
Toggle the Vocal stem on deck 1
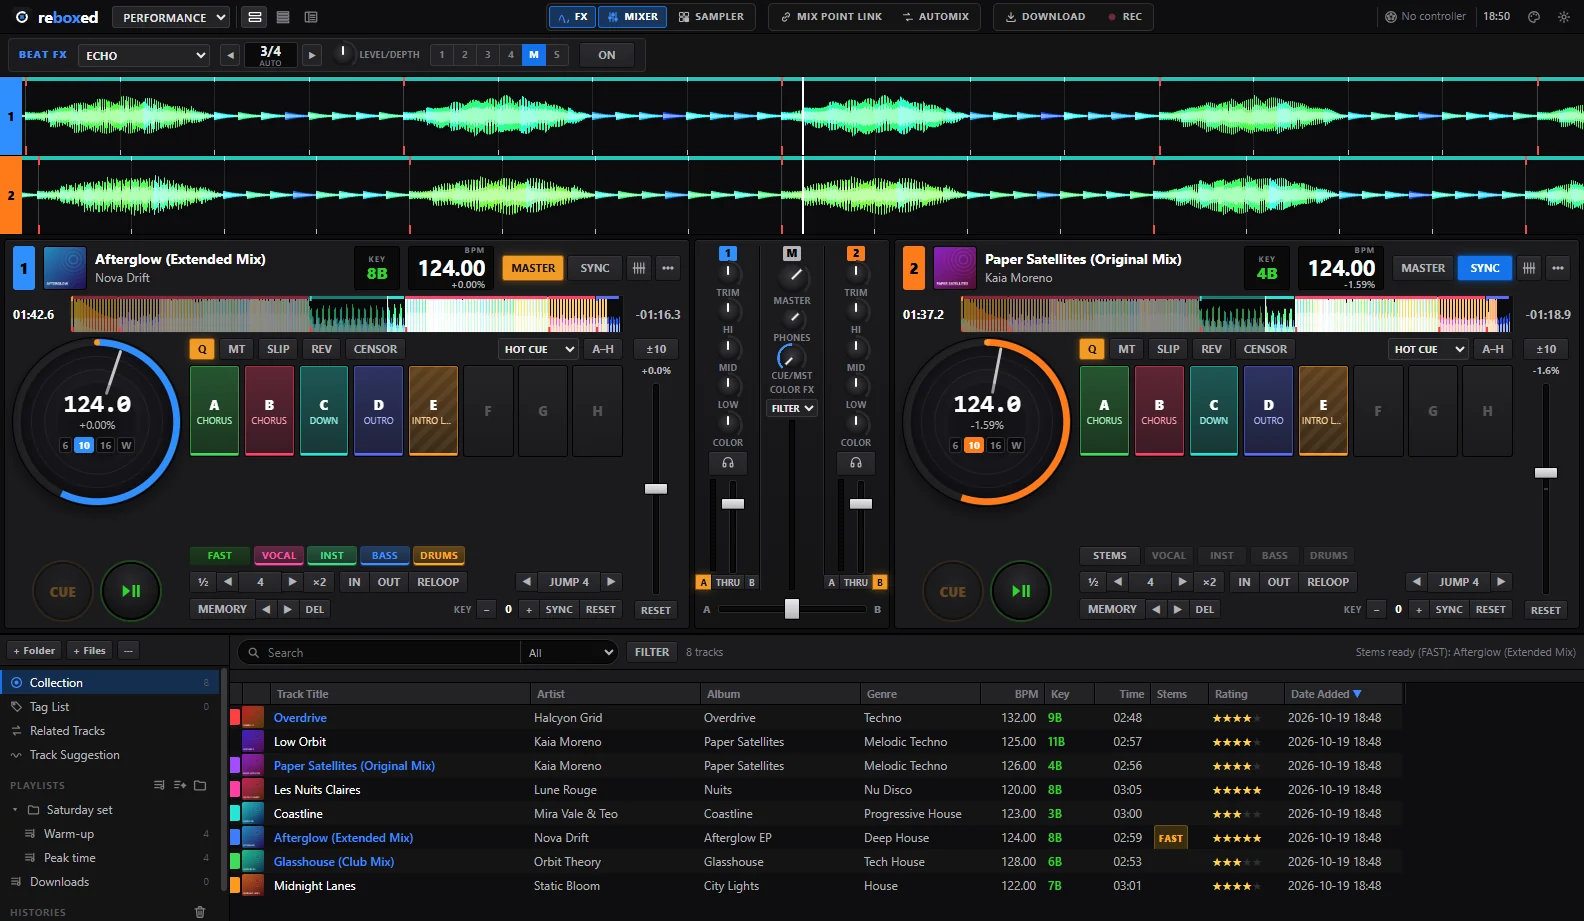[x=279, y=556]
